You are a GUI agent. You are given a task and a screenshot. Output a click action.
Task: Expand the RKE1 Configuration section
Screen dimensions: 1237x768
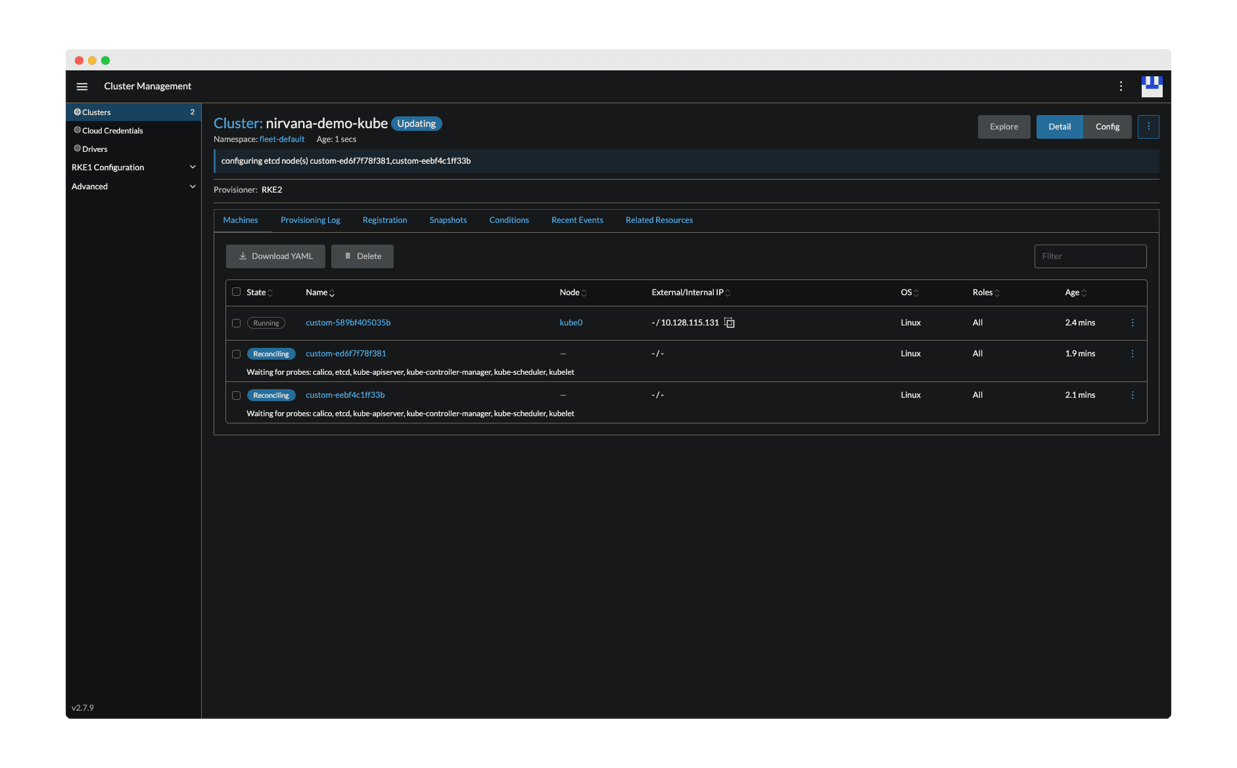pos(133,167)
